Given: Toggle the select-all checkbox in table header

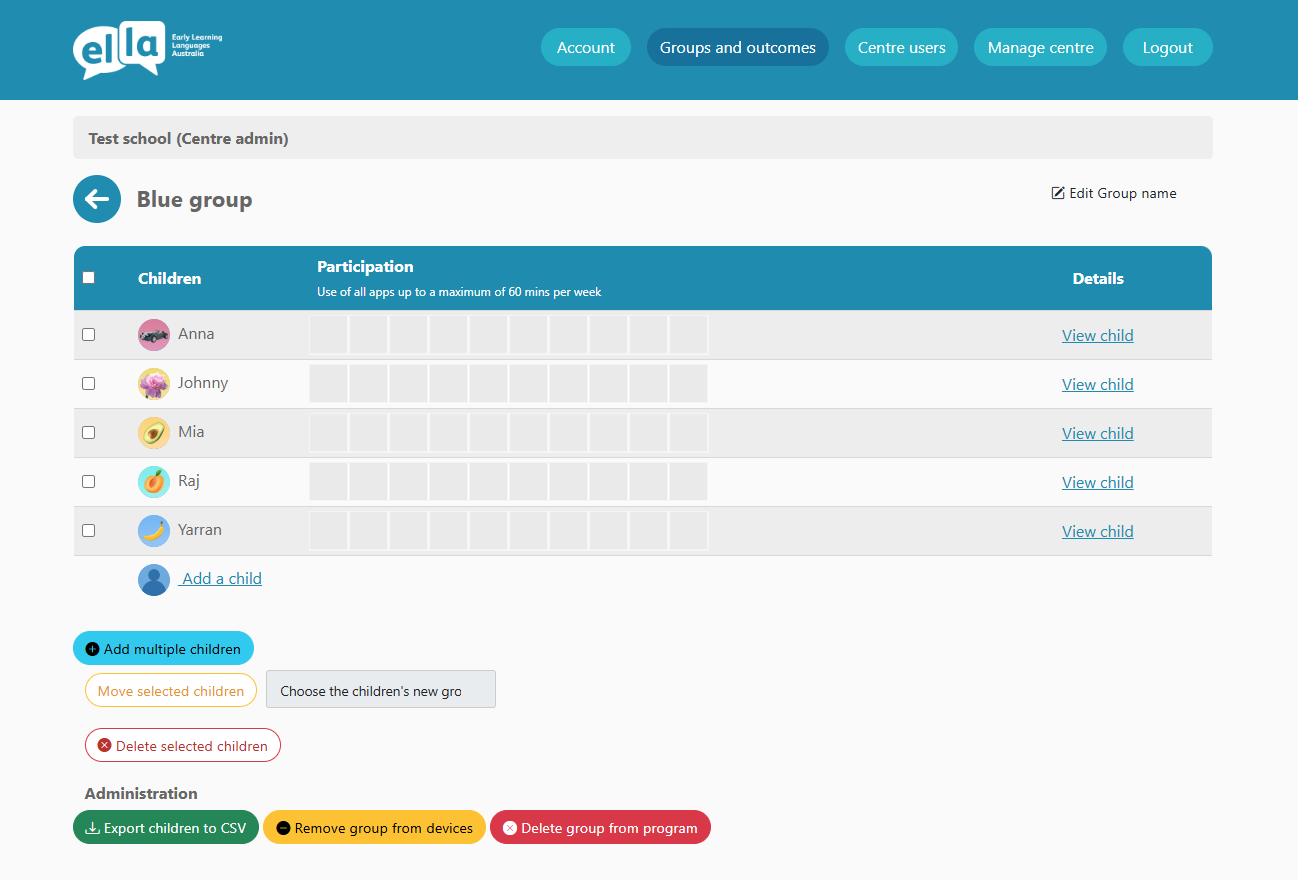Looking at the screenshot, I should pos(88,278).
